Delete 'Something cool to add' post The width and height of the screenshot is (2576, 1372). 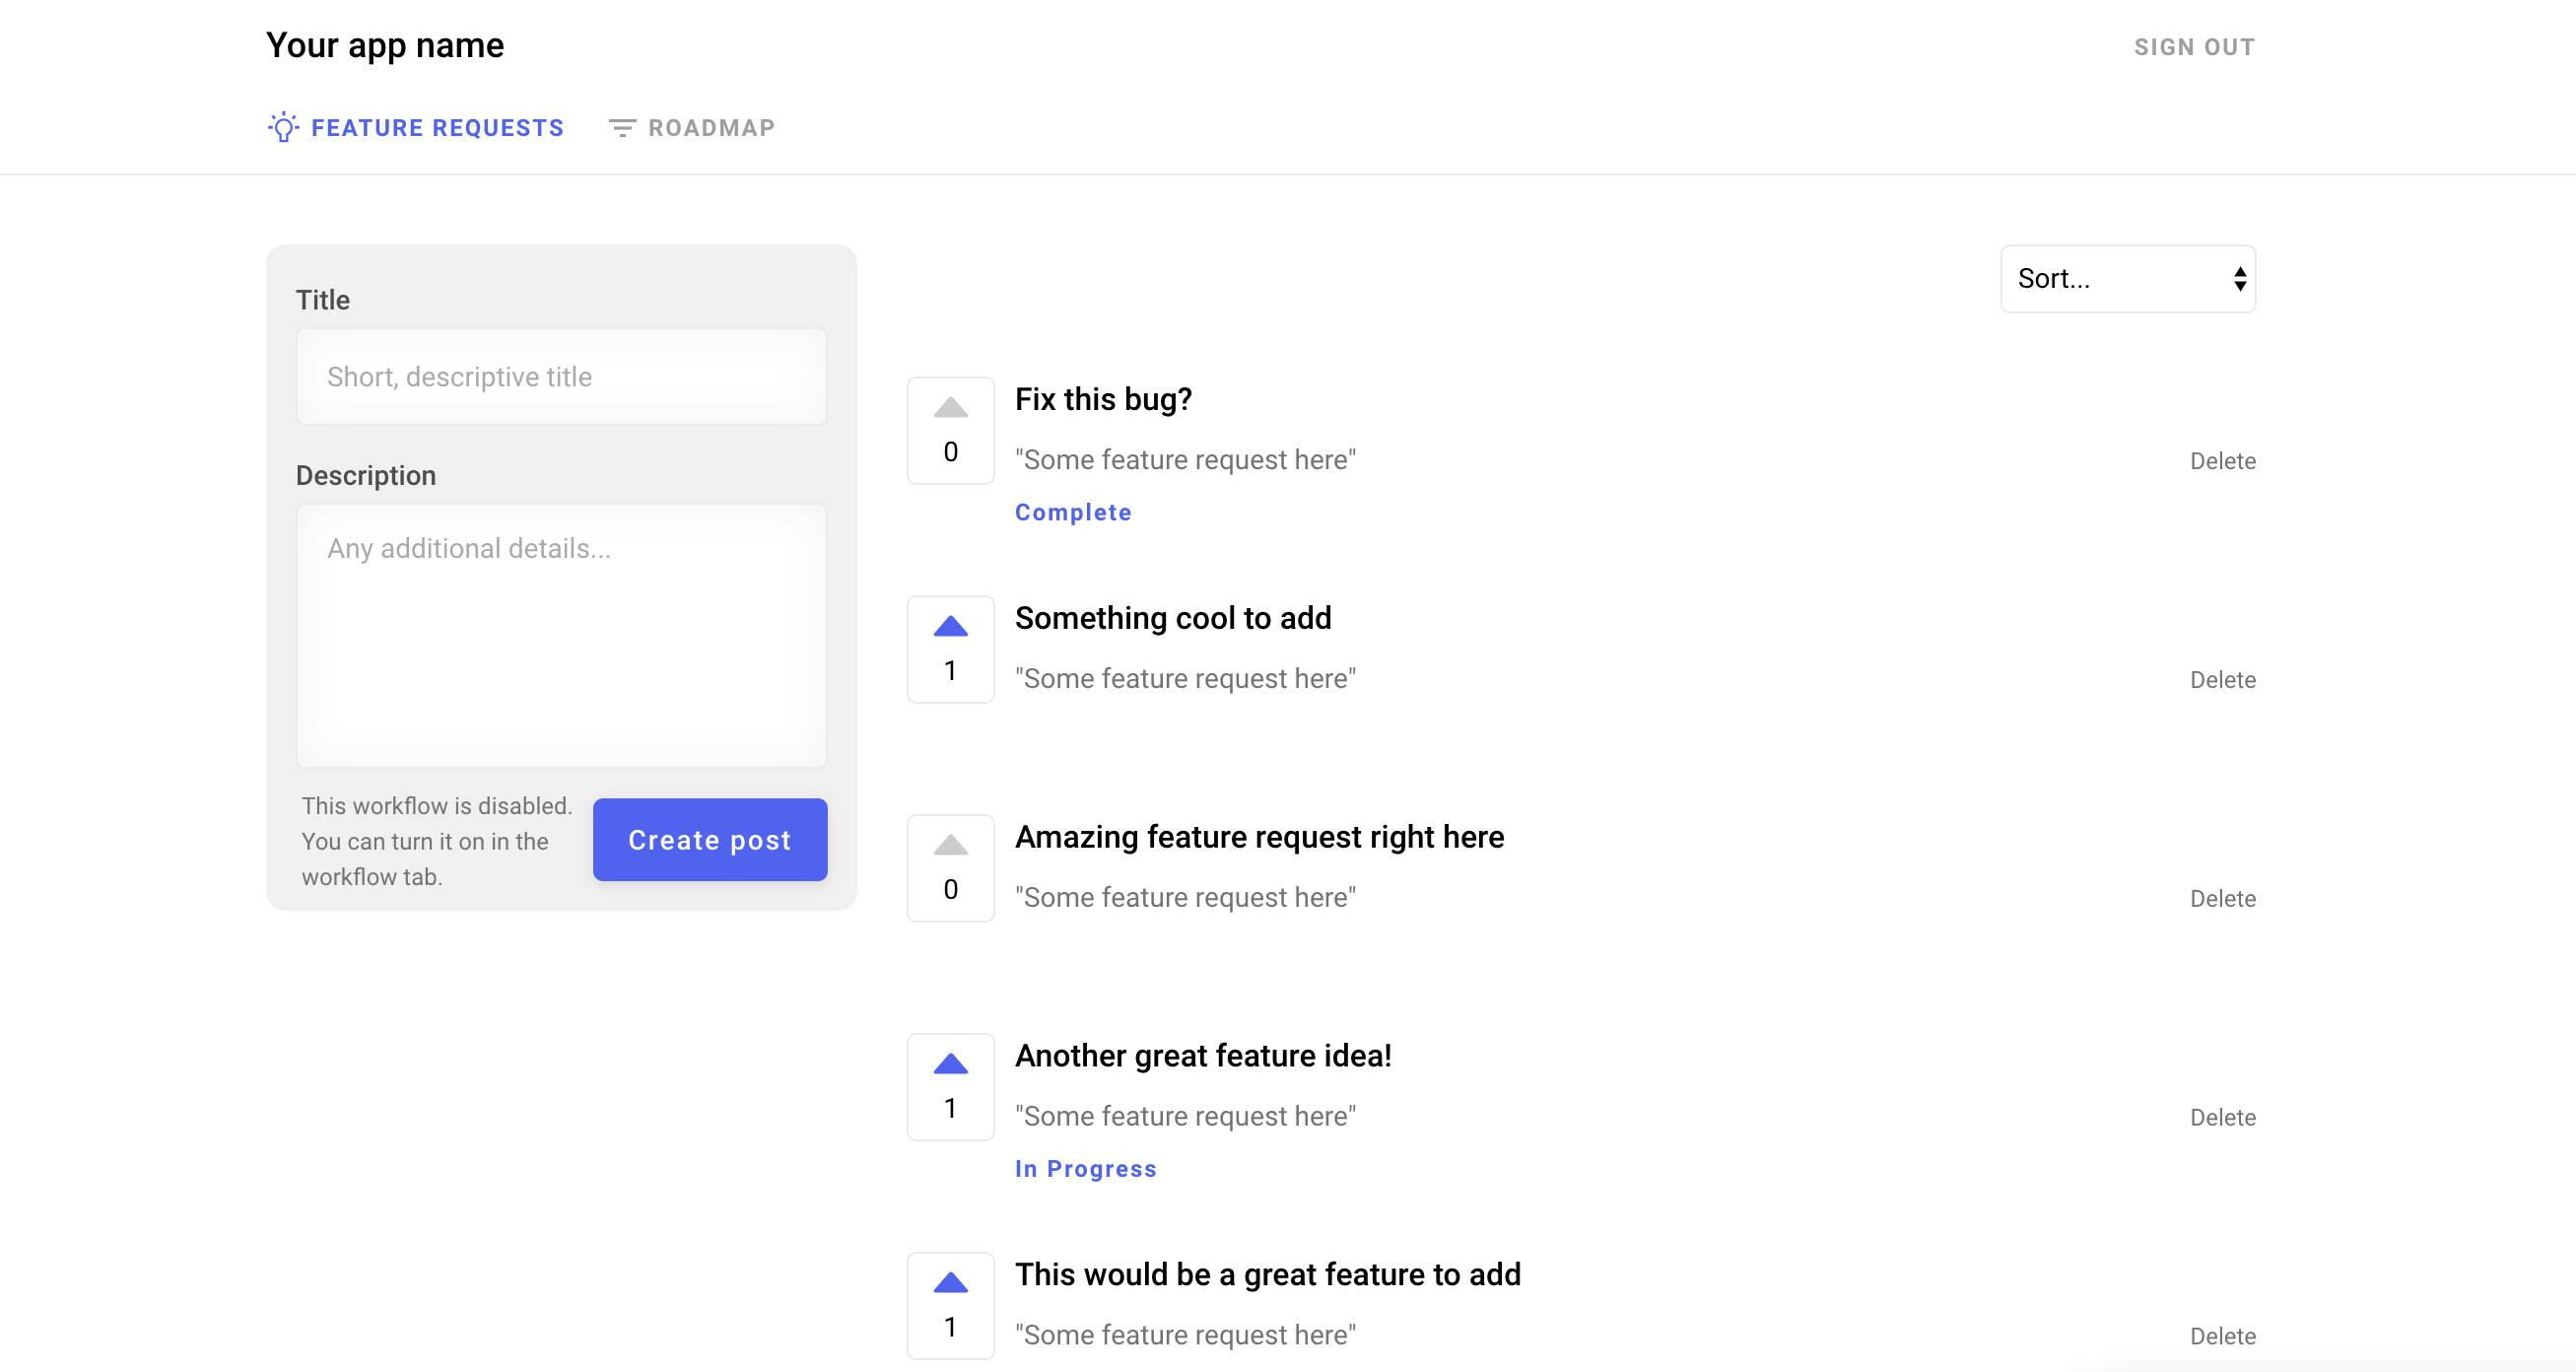coord(2222,680)
